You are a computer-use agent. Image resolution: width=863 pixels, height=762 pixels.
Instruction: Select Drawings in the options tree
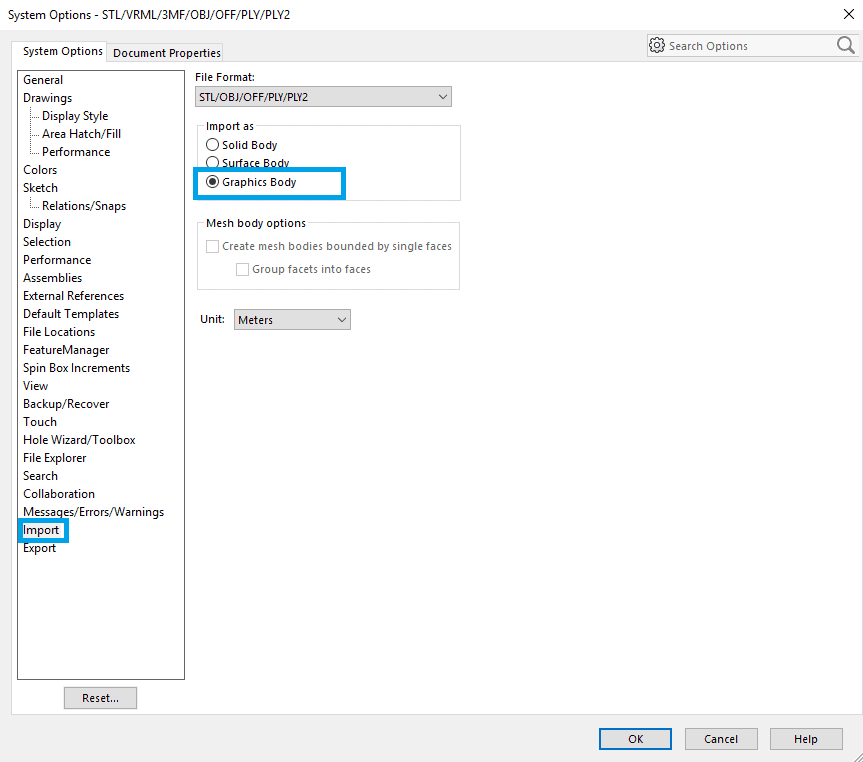(47, 98)
